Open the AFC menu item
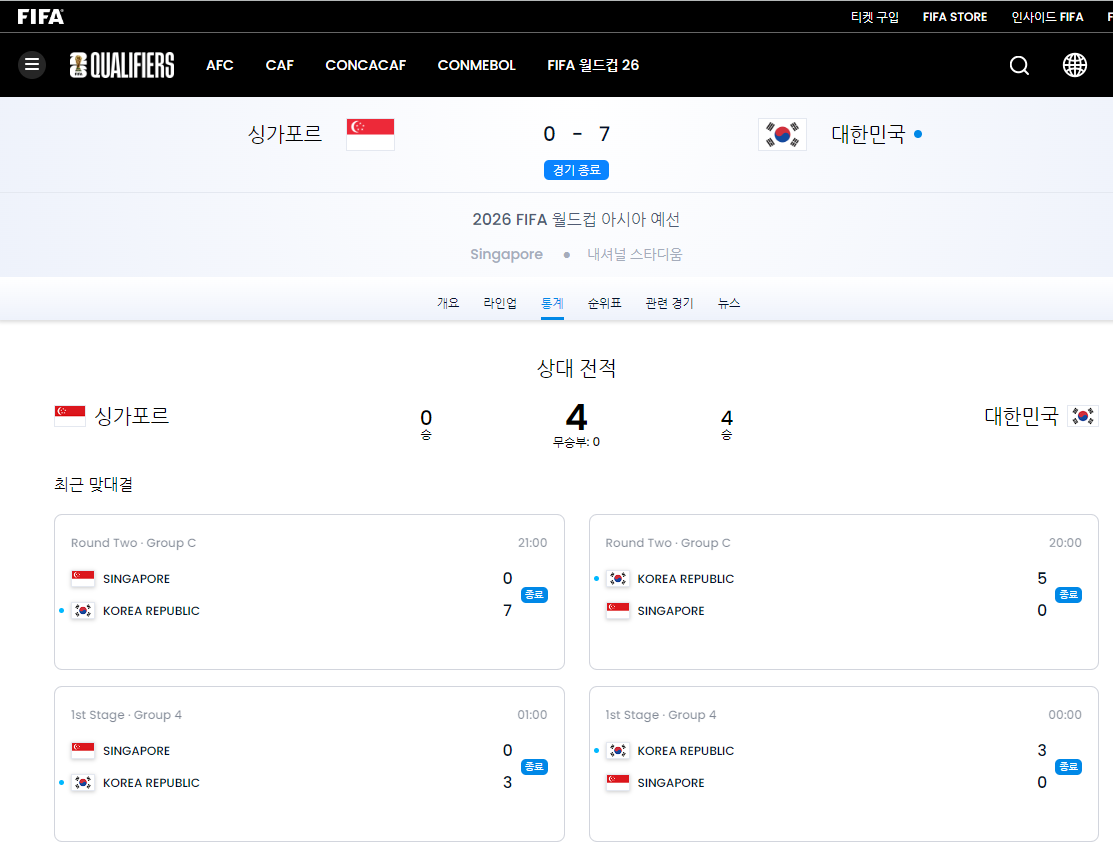This screenshot has height=842, width=1113. click(219, 65)
